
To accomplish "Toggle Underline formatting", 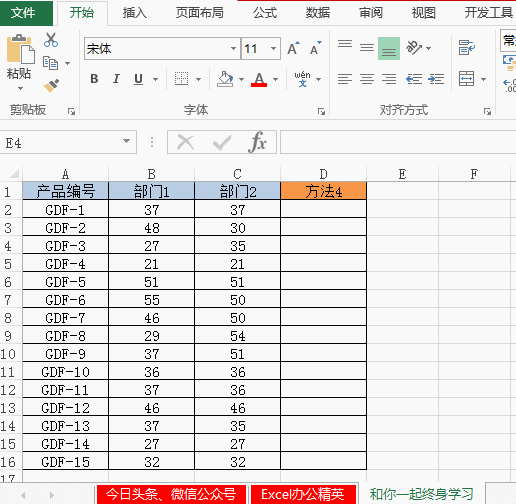I will (139, 79).
